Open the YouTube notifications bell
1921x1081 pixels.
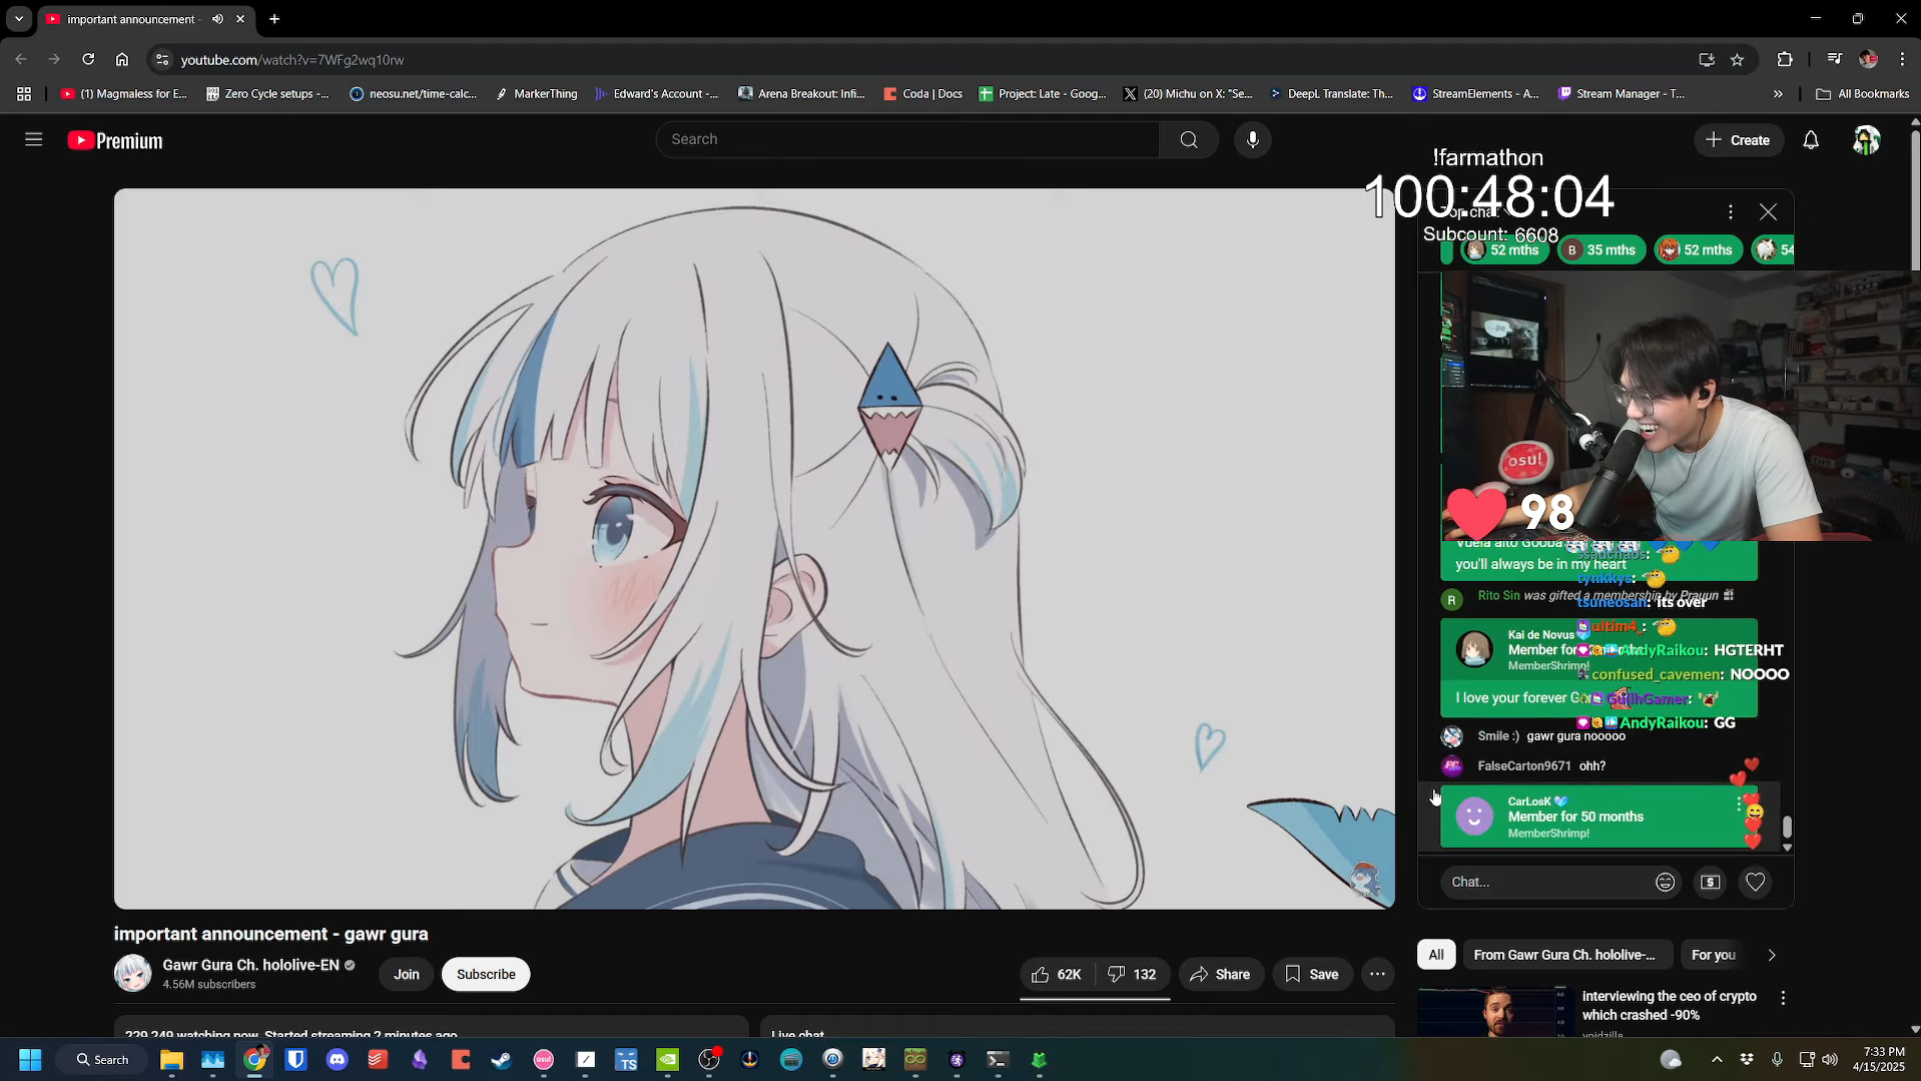point(1811,140)
